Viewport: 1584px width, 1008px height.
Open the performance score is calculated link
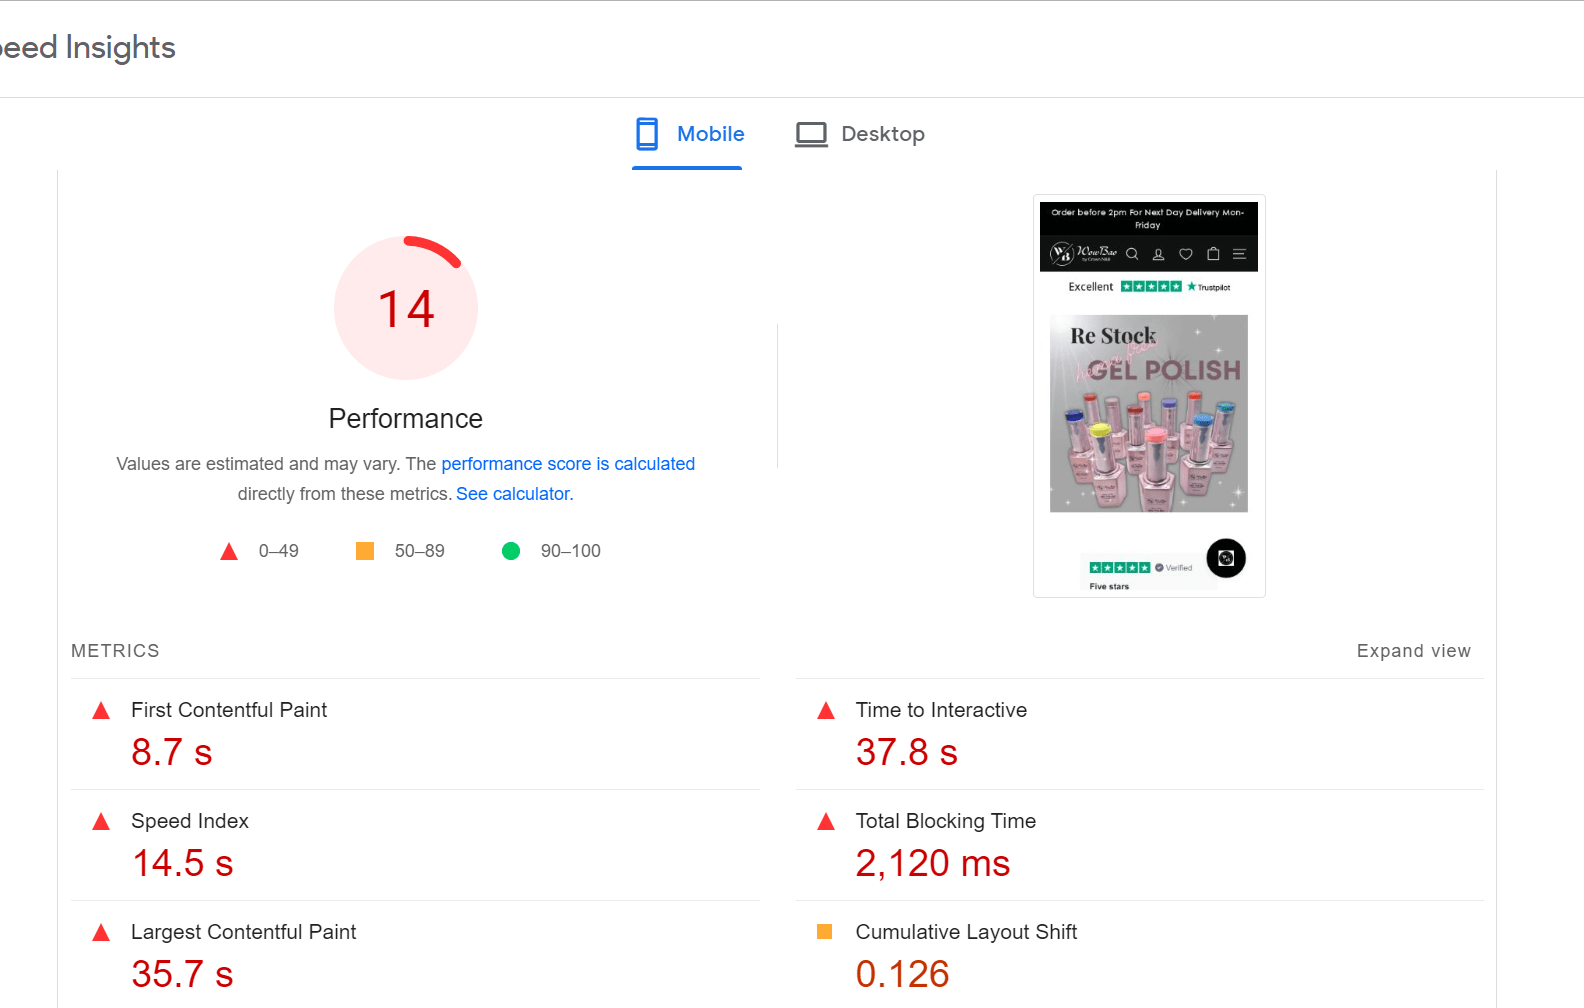[x=568, y=464]
